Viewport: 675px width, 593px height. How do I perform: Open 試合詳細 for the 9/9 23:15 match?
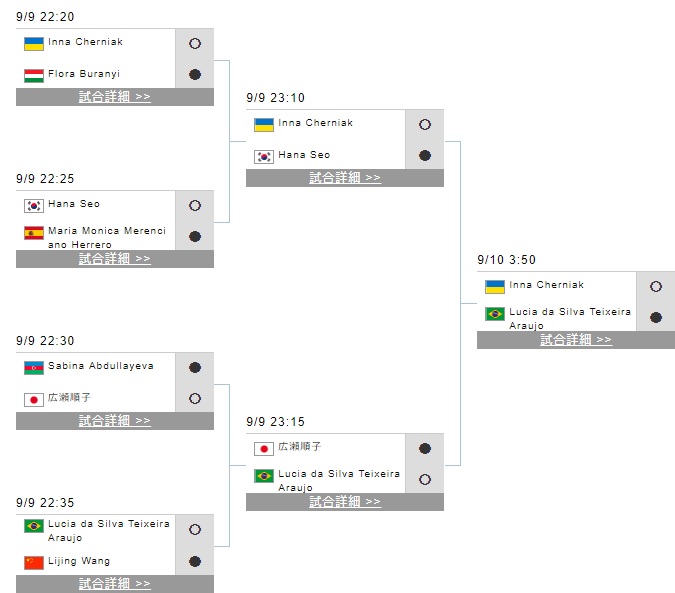click(345, 502)
